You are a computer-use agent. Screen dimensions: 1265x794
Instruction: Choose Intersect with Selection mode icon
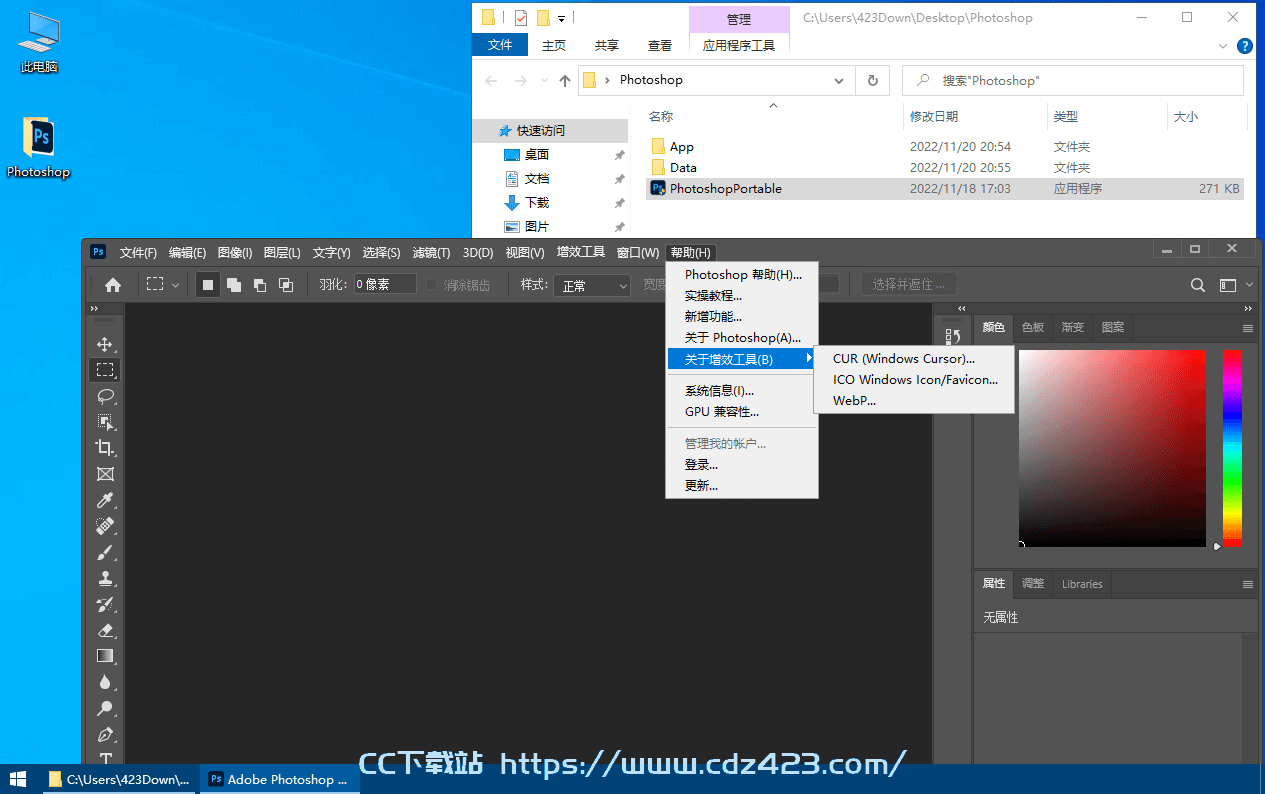click(286, 285)
